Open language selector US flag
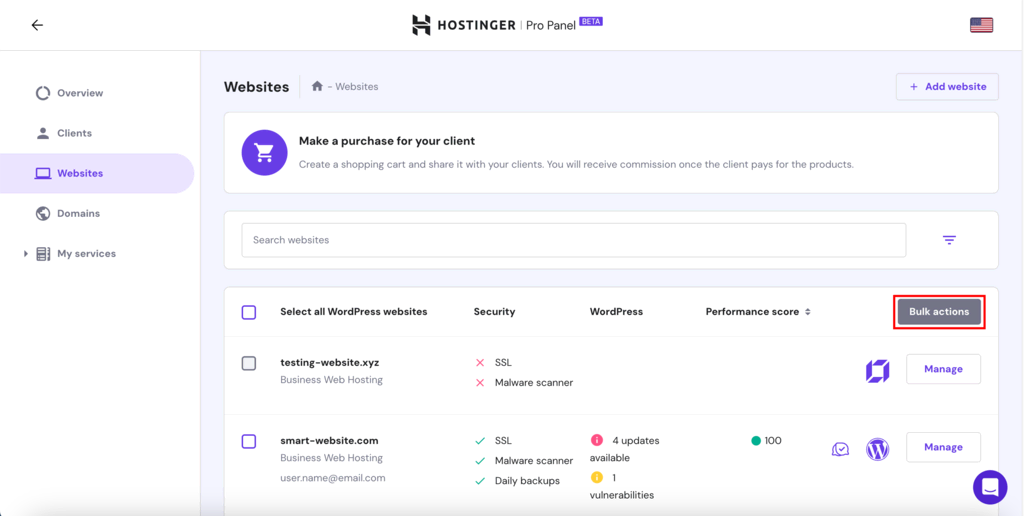Screen dimensions: 1024x516 (981, 25)
